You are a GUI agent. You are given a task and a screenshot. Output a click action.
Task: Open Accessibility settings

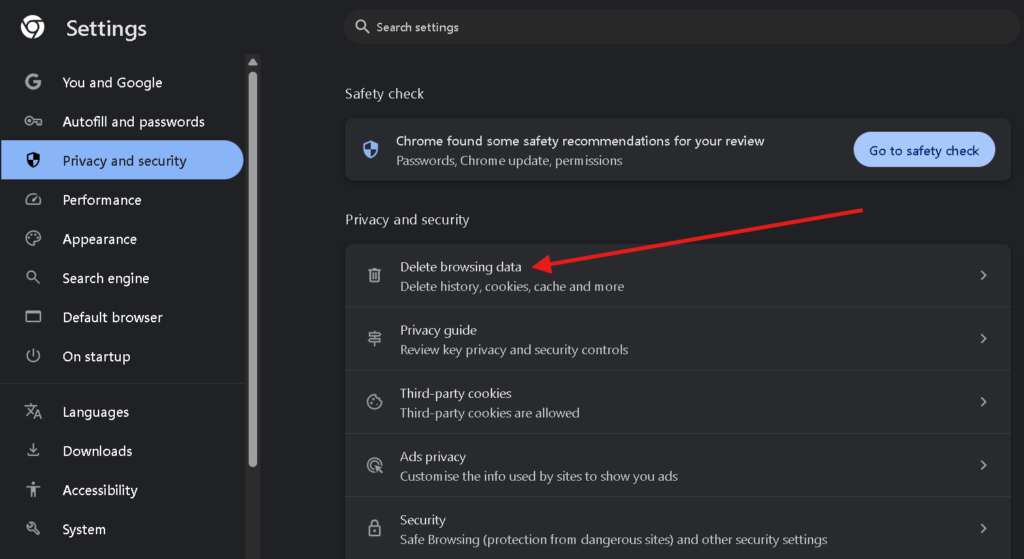122,490
